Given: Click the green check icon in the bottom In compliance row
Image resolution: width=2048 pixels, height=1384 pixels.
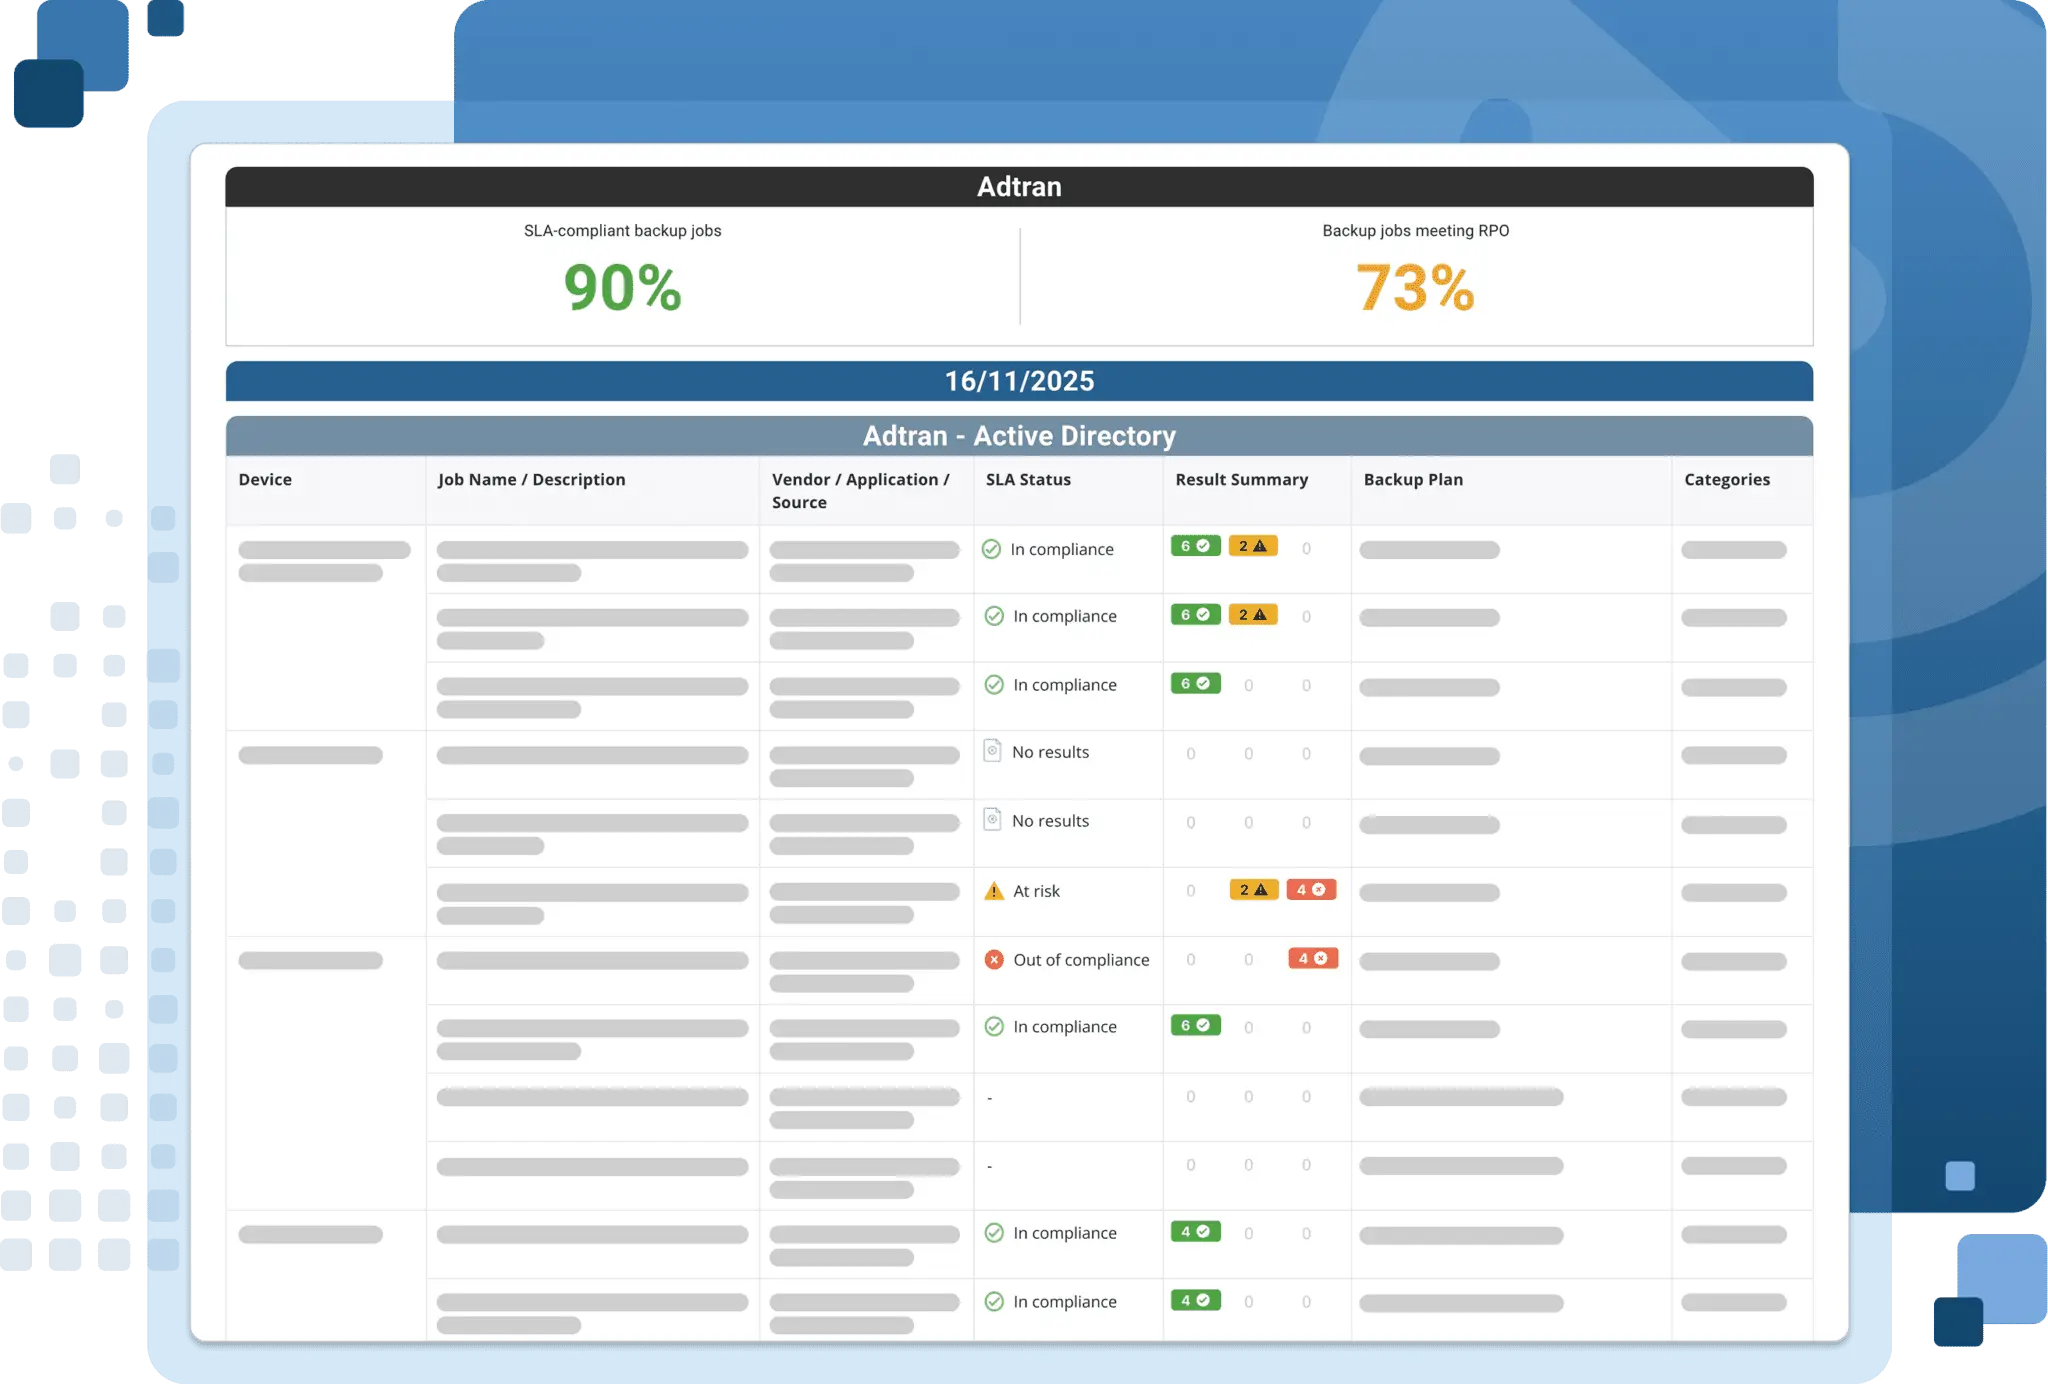Looking at the screenshot, I should [994, 1302].
